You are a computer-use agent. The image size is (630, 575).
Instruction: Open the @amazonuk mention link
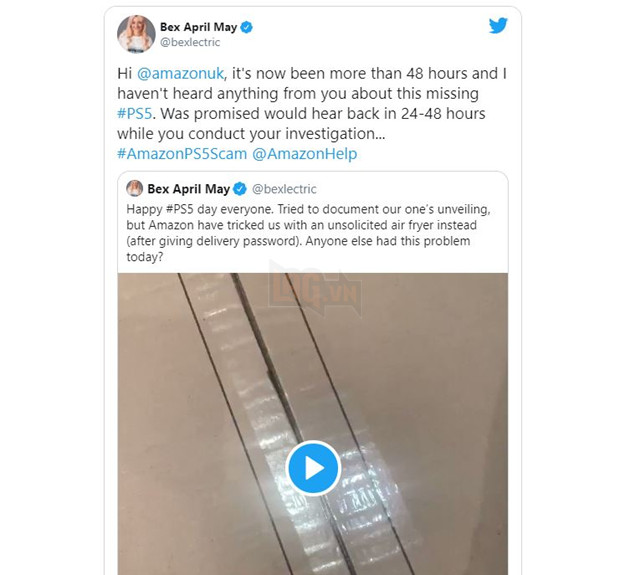(180, 74)
